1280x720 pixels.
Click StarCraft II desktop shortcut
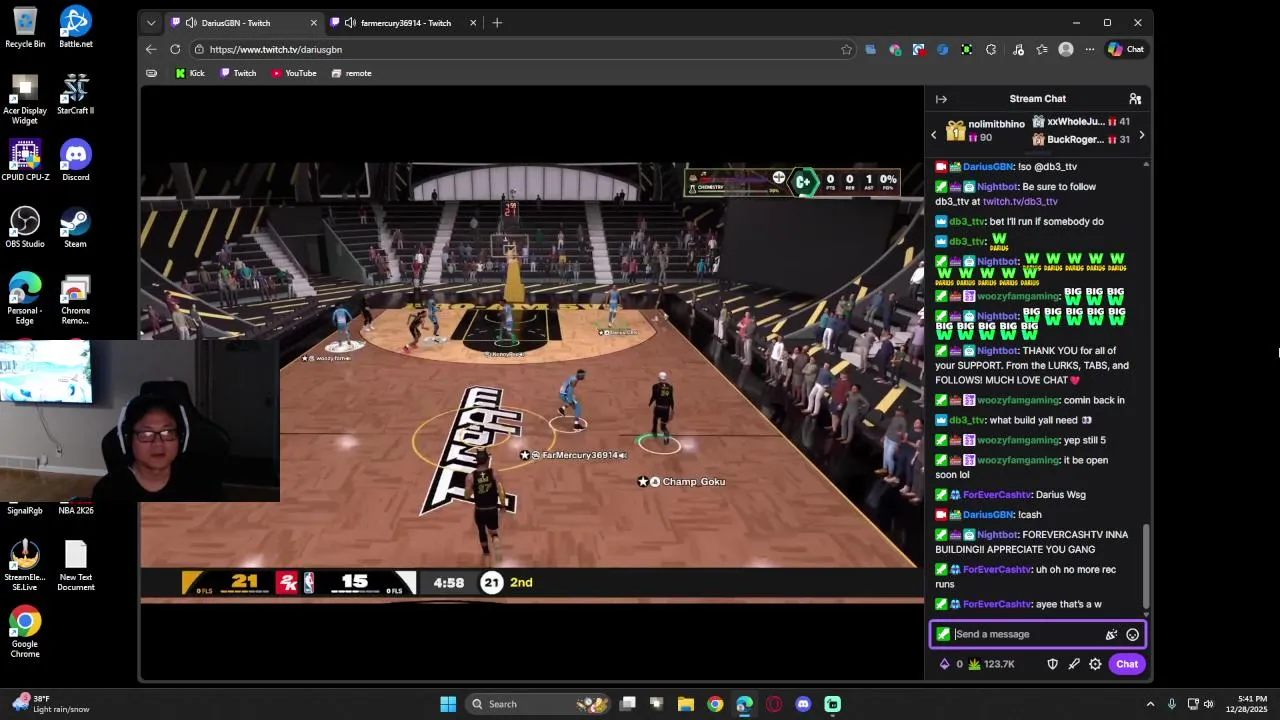(x=76, y=94)
